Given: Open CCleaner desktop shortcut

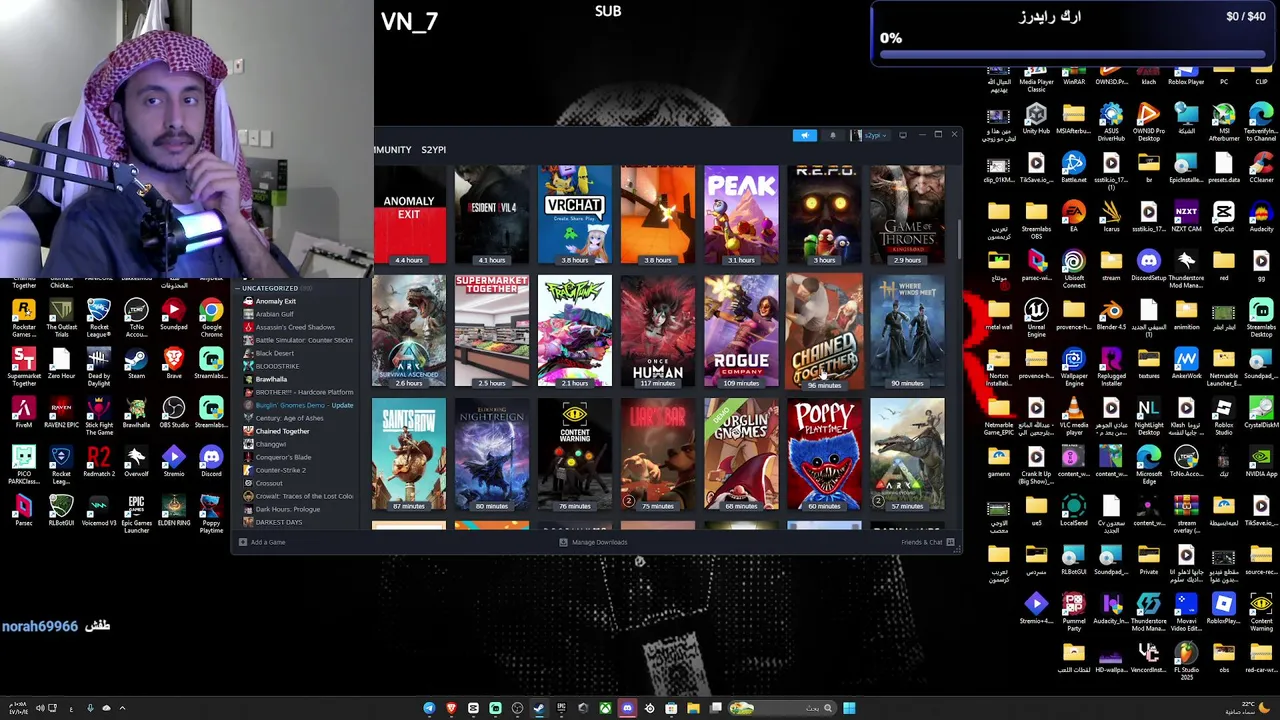Looking at the screenshot, I should 1261,168.
